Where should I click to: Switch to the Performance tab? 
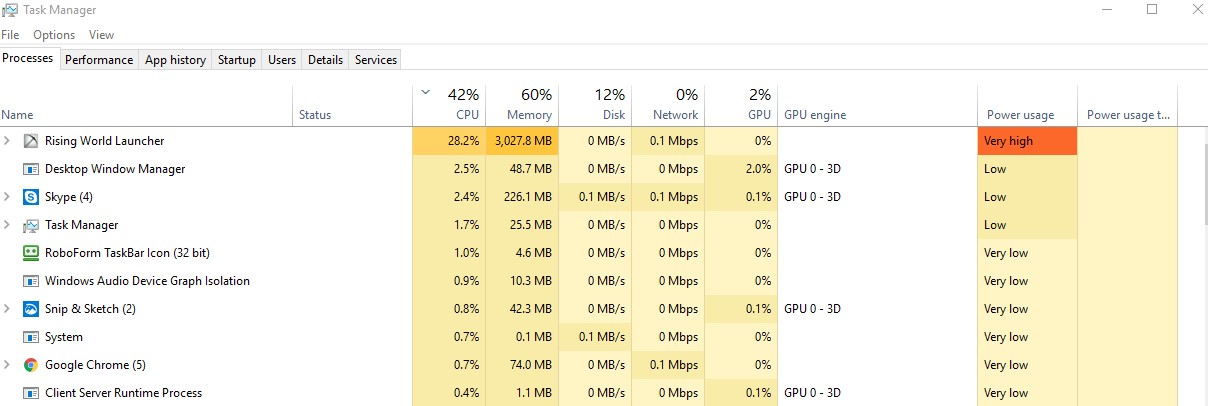tap(99, 60)
